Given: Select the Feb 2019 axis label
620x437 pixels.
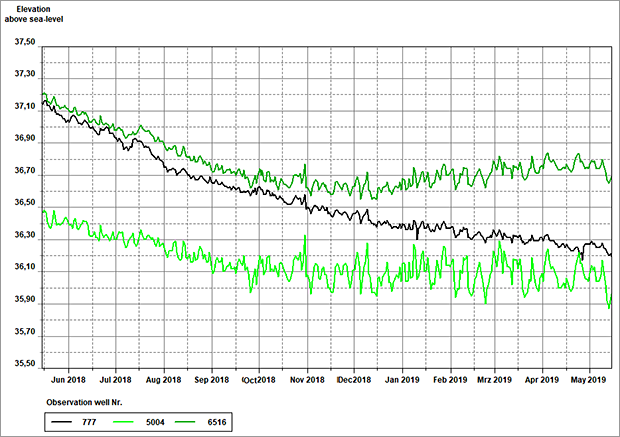Looking at the screenshot, I should pyautogui.click(x=450, y=380).
